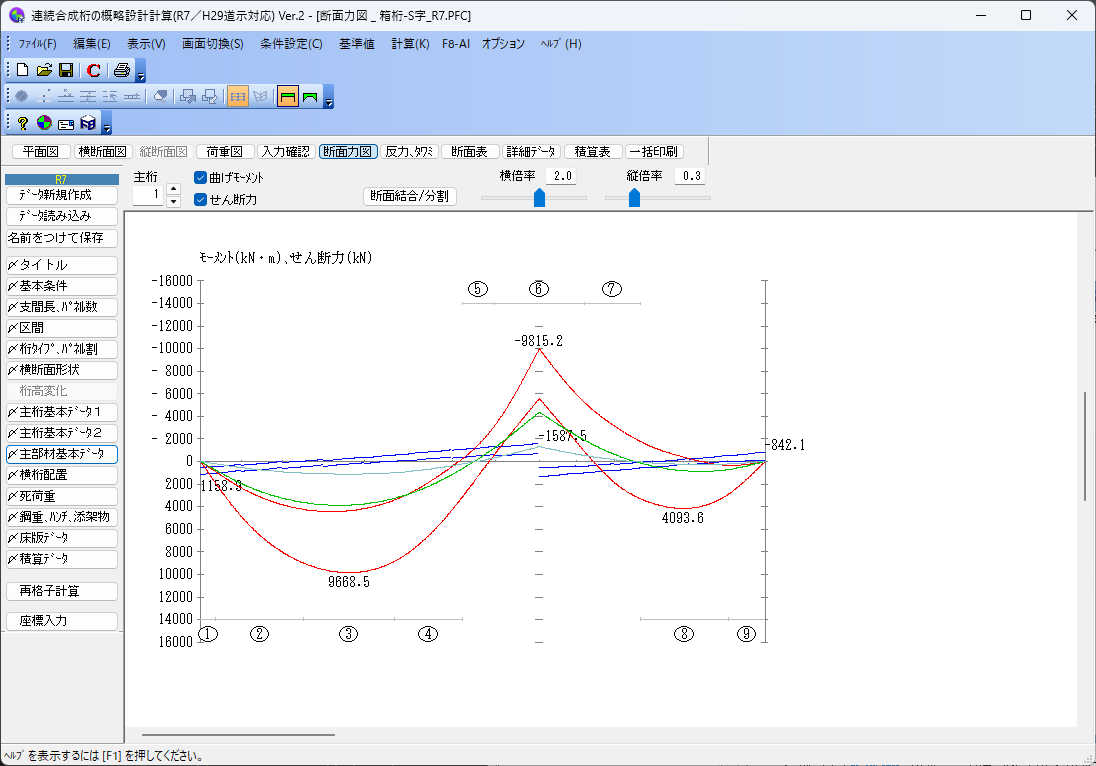Click the 縦倍率 value field showing 0.3
The width and height of the screenshot is (1096, 766).
pyautogui.click(x=691, y=176)
